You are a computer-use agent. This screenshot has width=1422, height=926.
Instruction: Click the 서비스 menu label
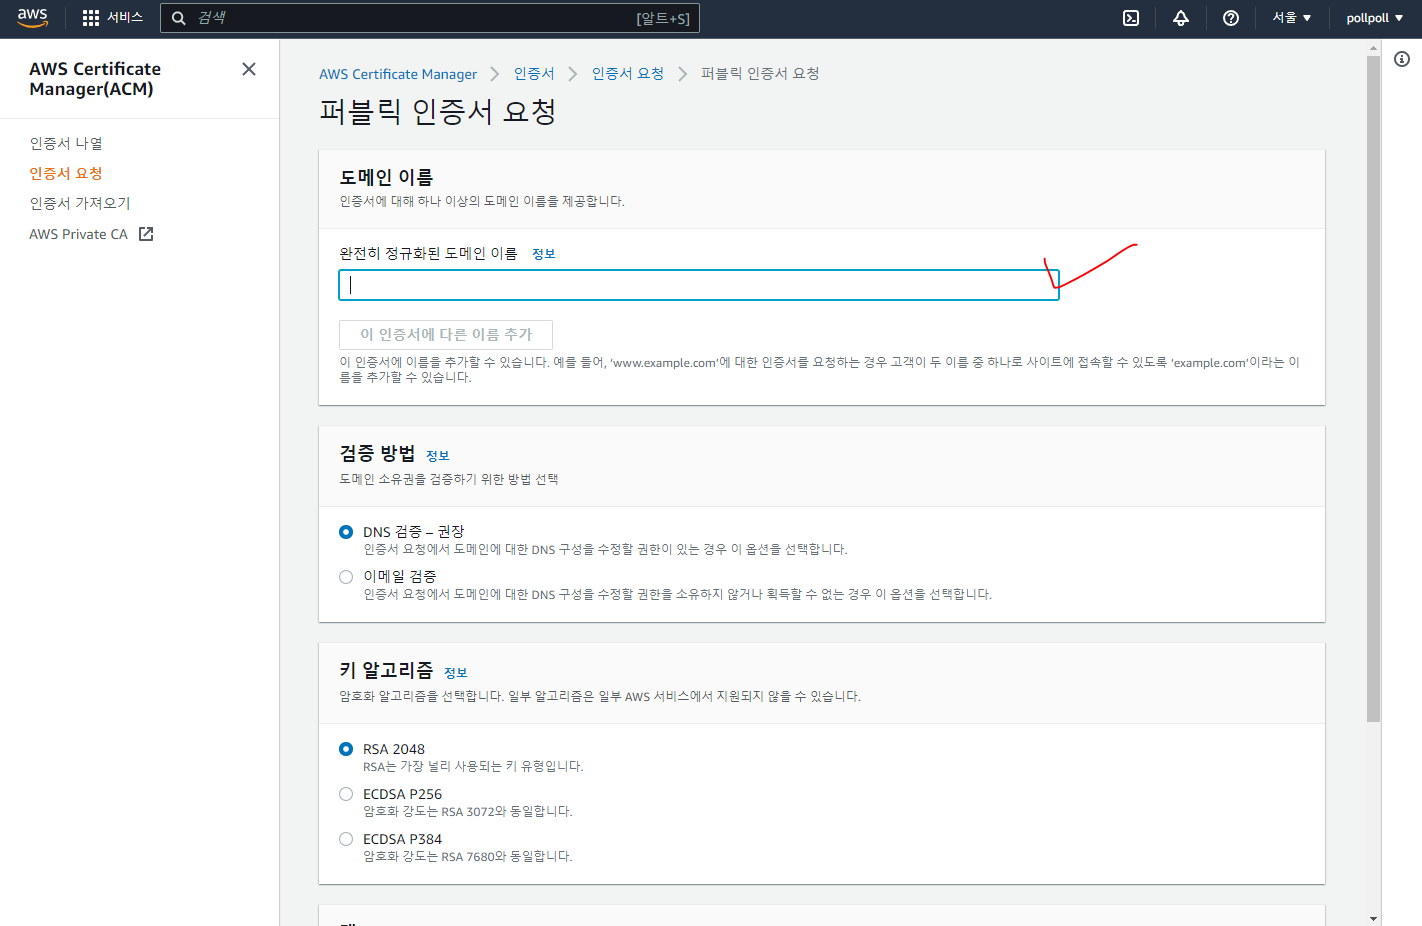(125, 18)
